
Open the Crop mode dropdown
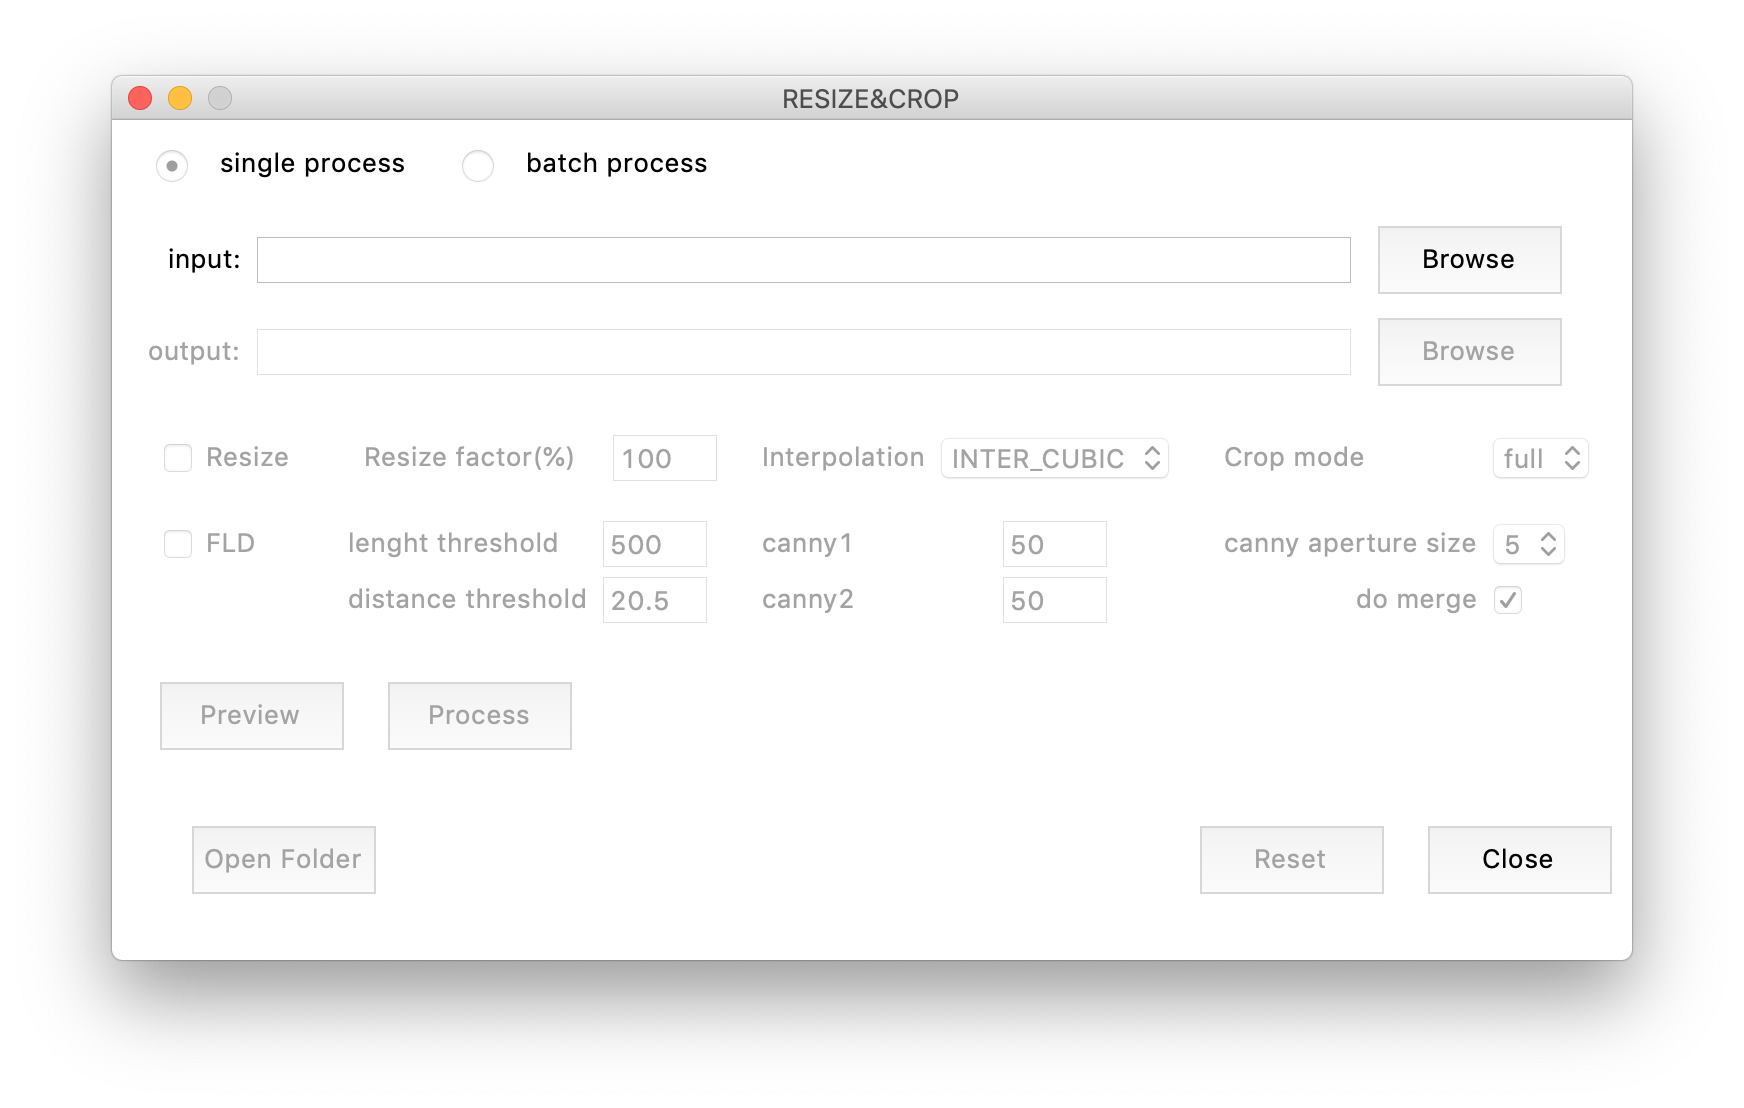click(1540, 459)
